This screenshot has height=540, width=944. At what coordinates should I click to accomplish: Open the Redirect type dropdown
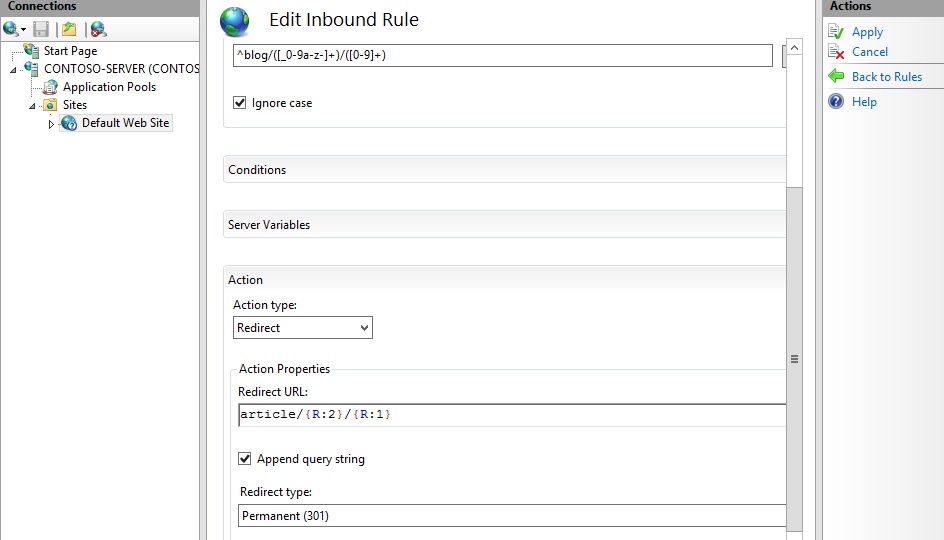click(x=512, y=516)
